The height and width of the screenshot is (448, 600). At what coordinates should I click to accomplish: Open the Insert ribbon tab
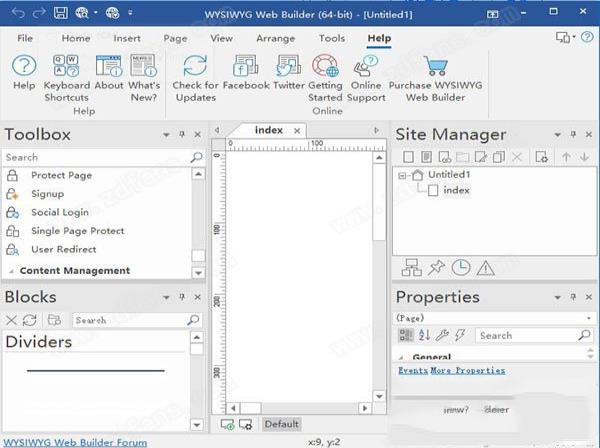point(127,38)
